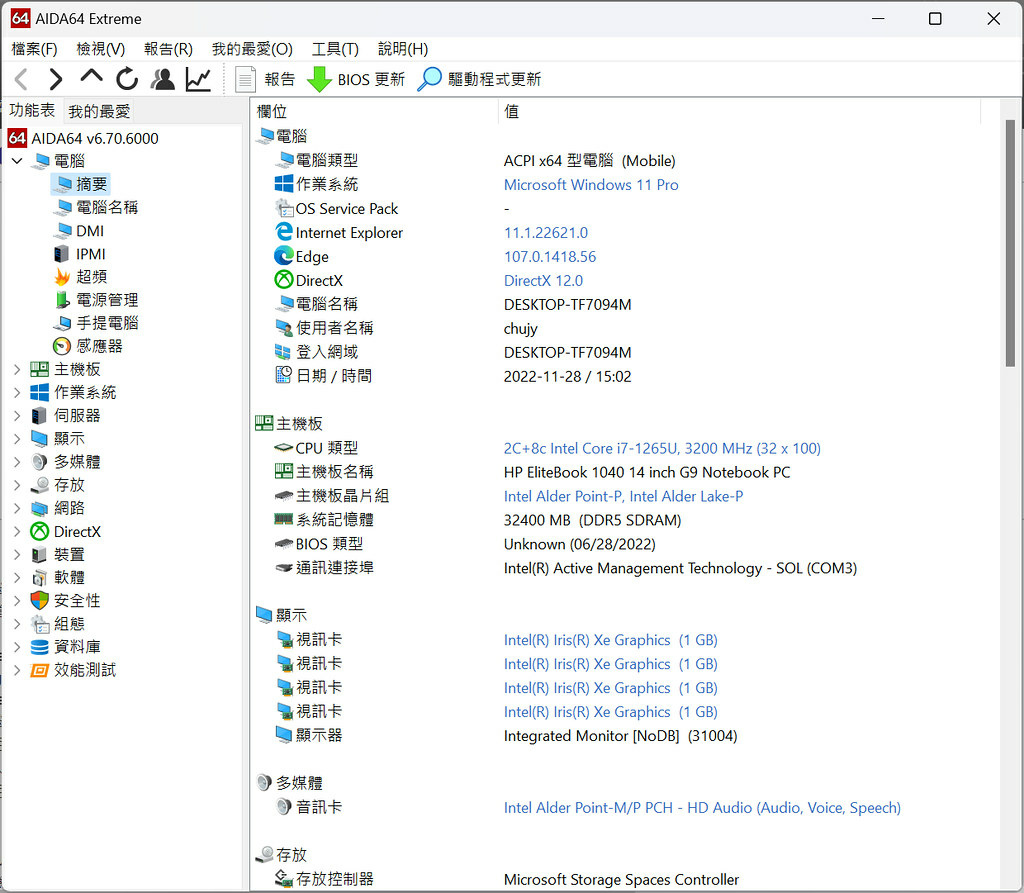Viewport: 1024px width, 893px height.
Task: Click the 11.1.22621.0 Internet Explorer link
Action: coord(546,233)
